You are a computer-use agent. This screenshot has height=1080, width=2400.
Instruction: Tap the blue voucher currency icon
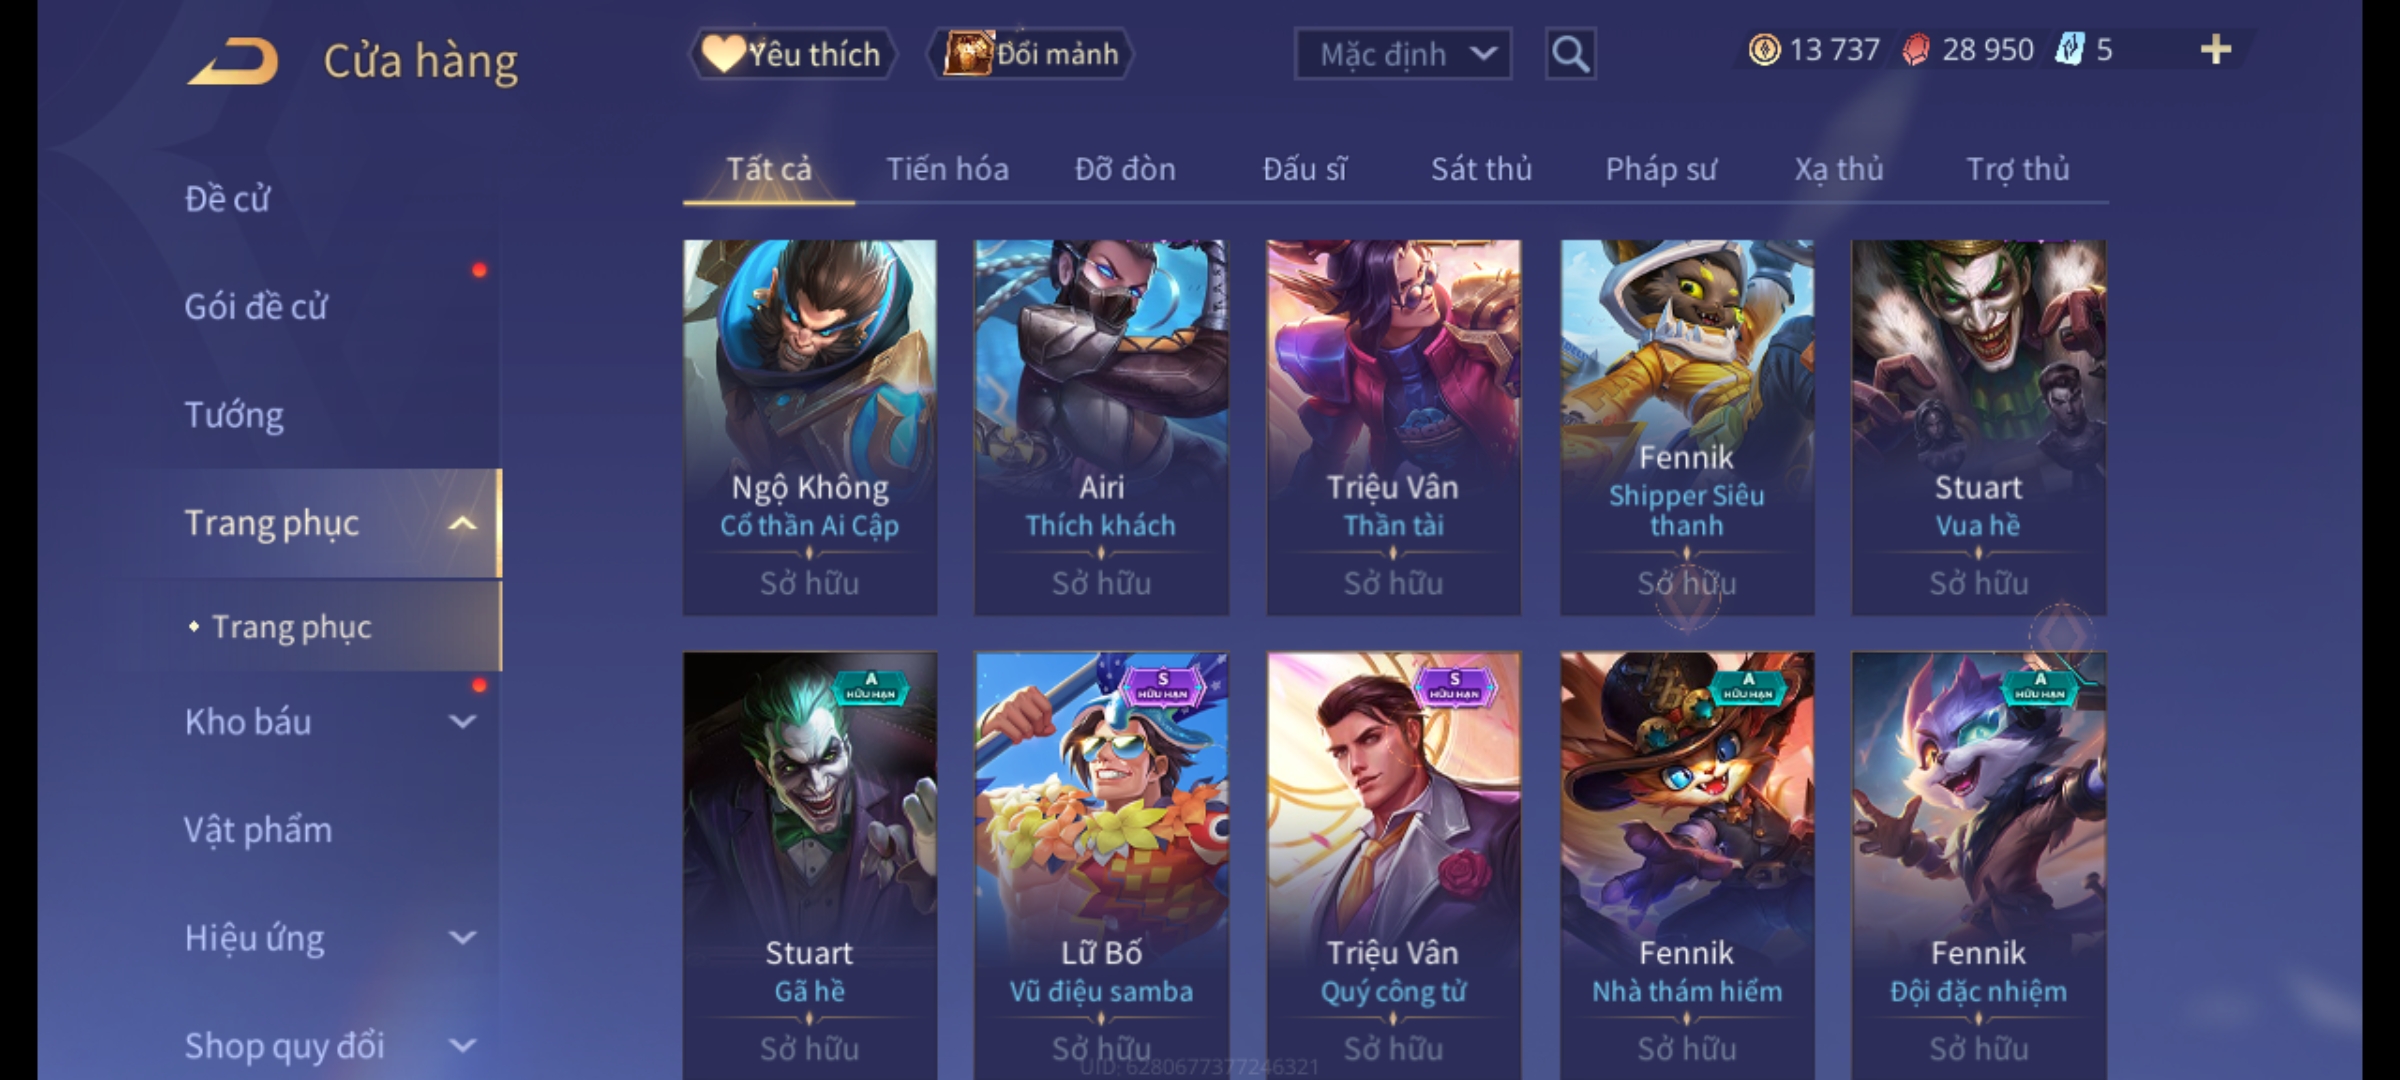tap(2069, 50)
